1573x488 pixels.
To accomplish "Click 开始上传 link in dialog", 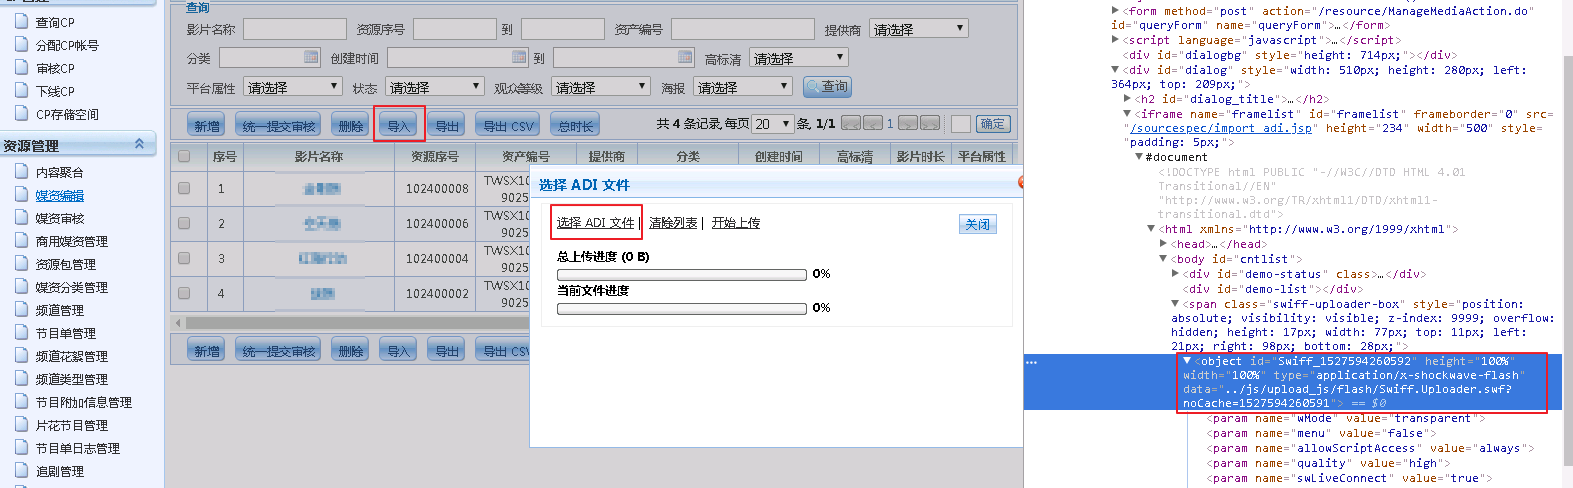I will (x=736, y=223).
